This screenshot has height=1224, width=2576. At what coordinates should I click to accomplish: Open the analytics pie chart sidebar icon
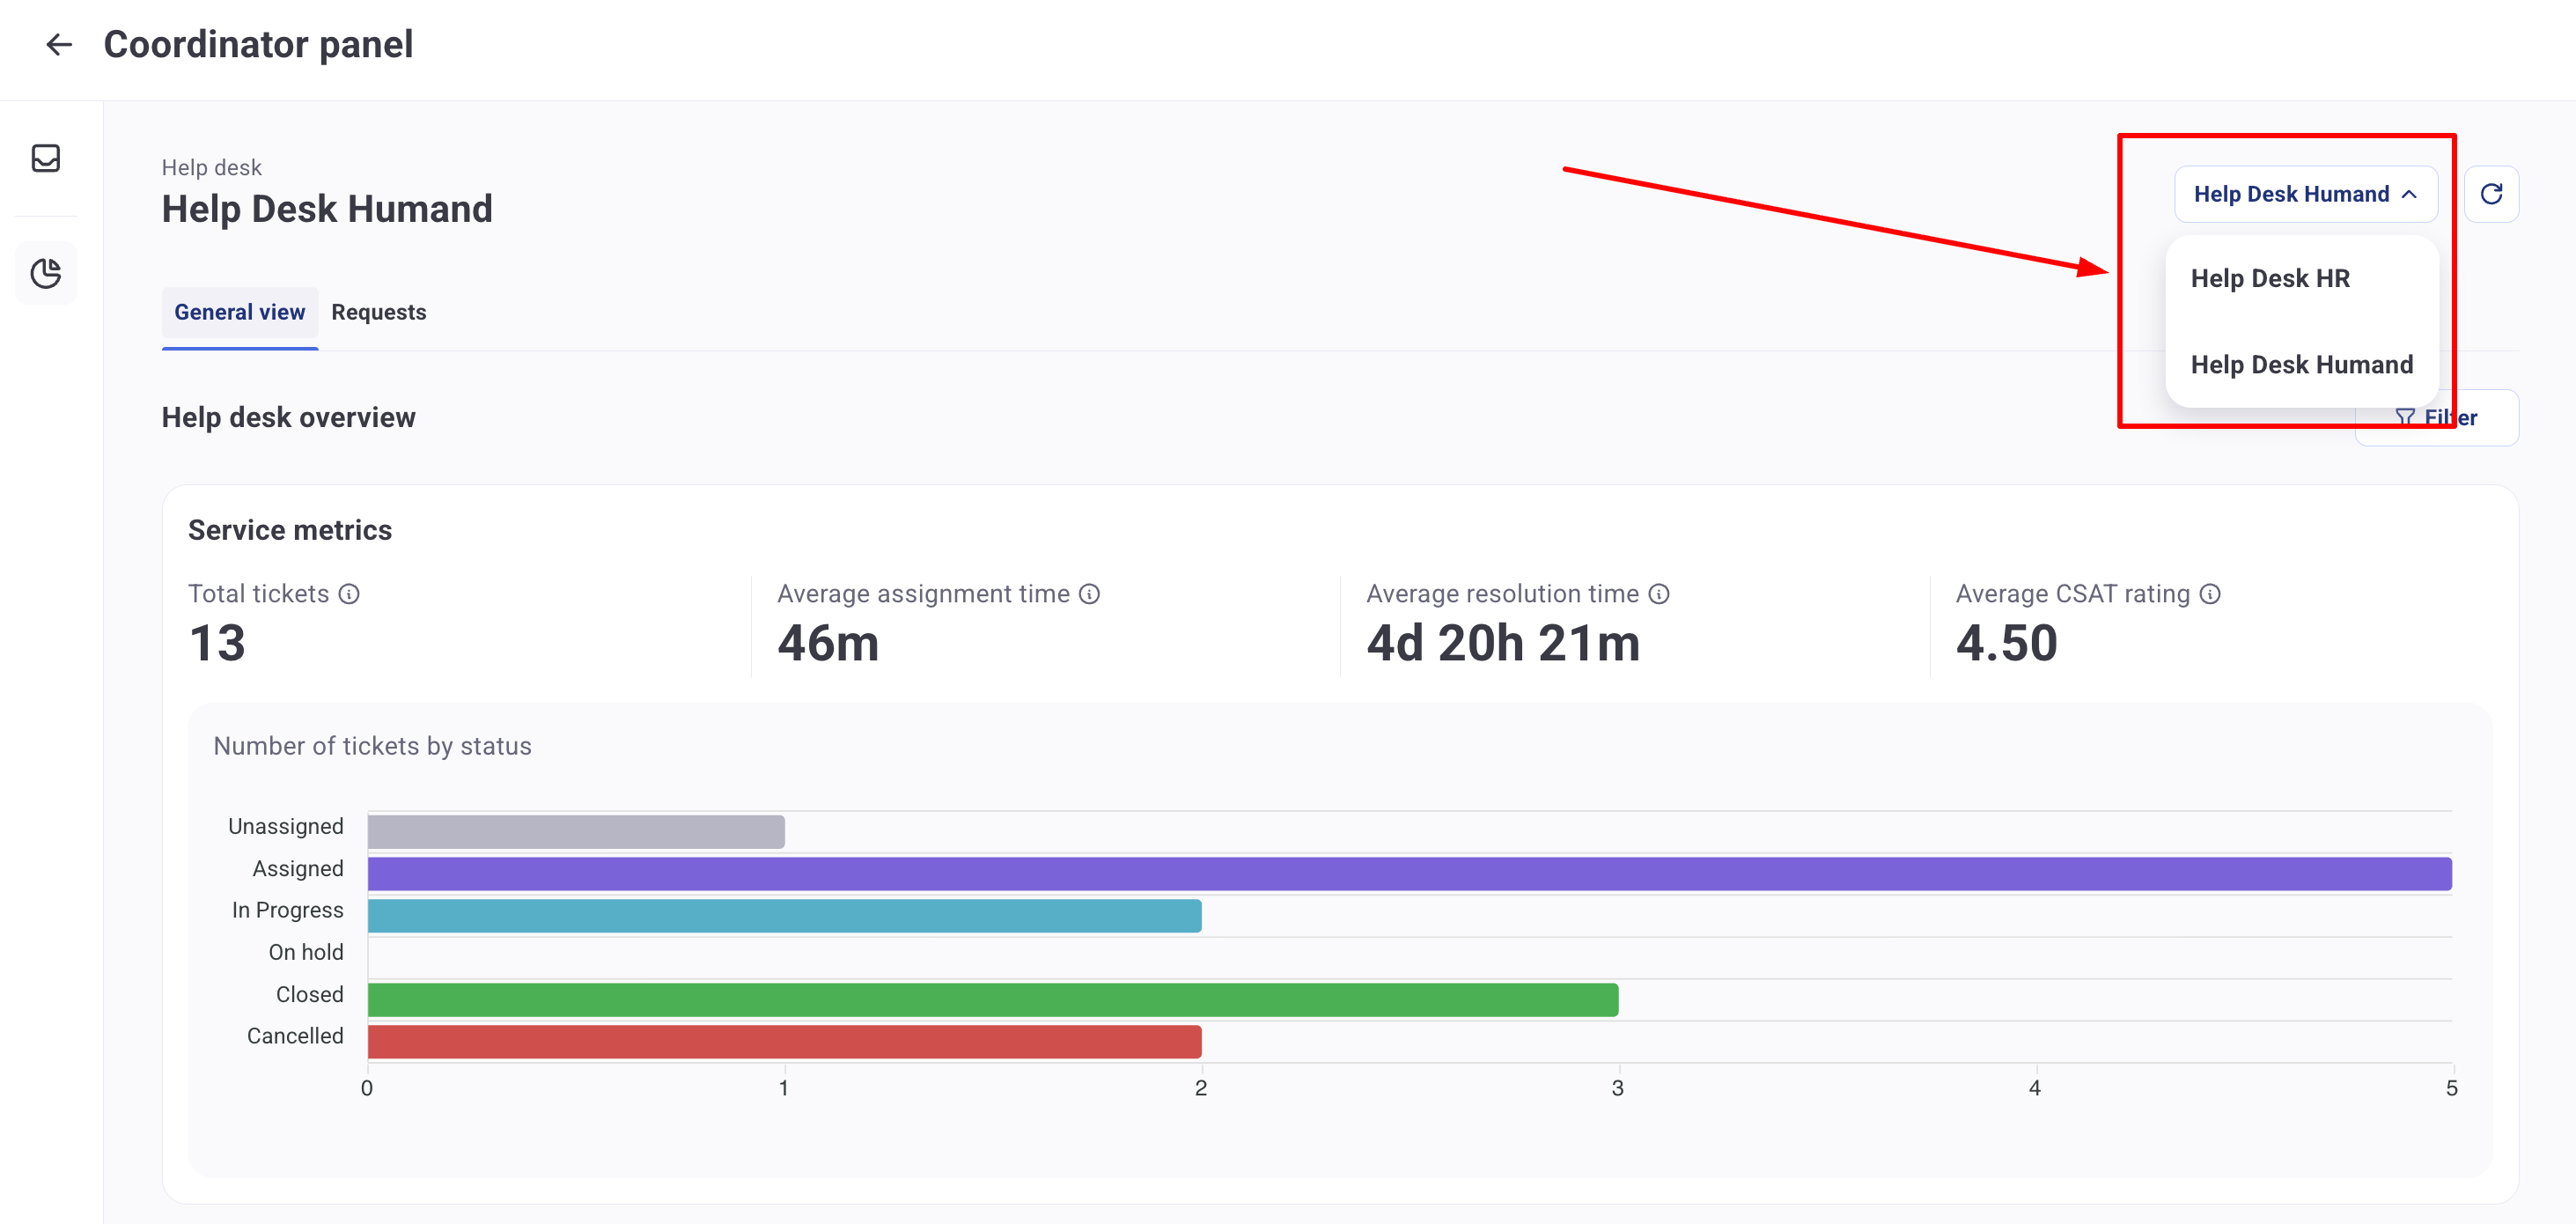[x=46, y=273]
